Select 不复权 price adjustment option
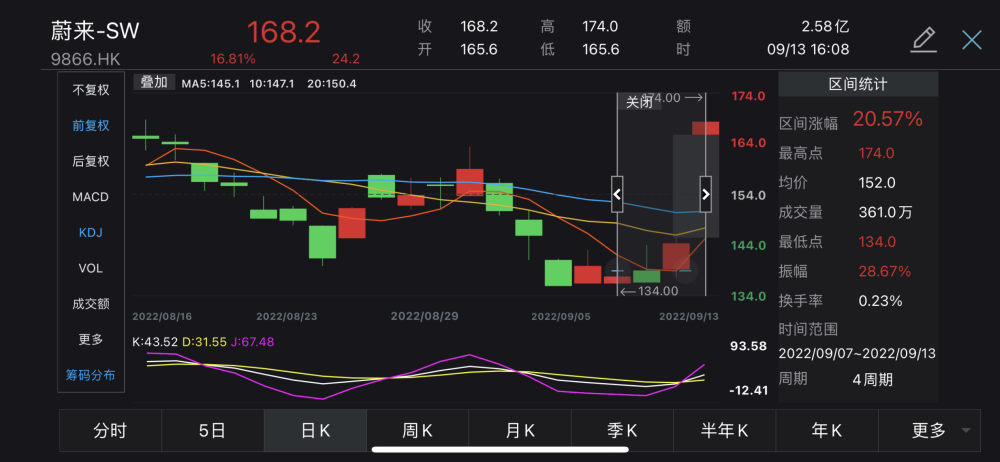The image size is (1000, 462). tap(91, 90)
